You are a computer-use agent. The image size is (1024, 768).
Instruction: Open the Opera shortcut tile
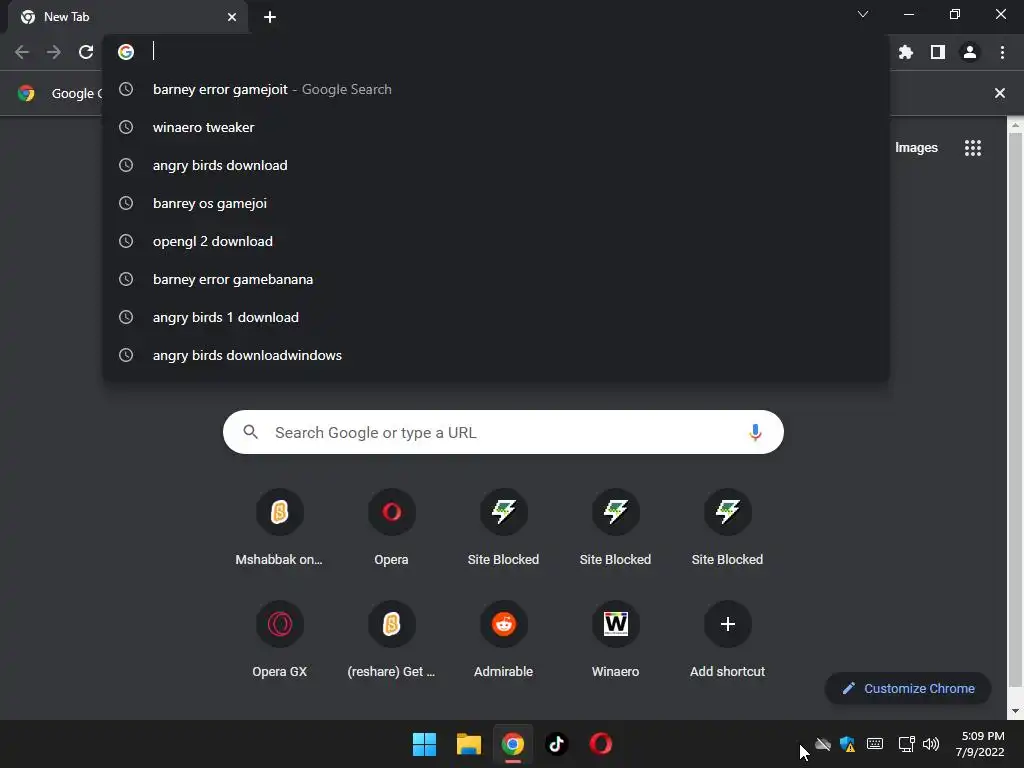pos(391,528)
